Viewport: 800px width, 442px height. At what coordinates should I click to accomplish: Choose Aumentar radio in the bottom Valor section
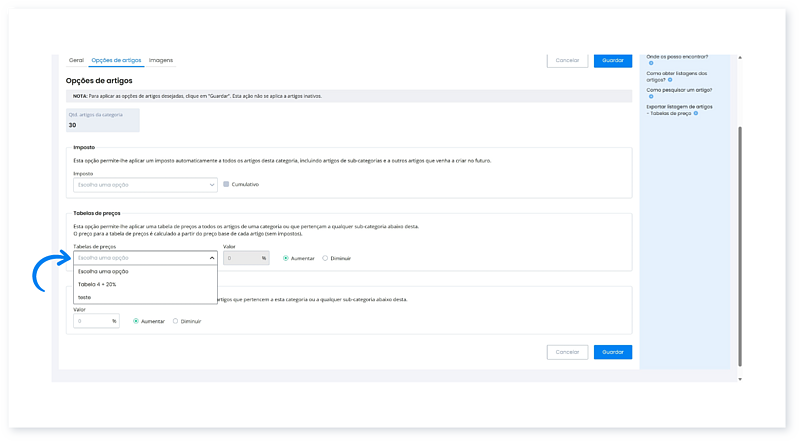pos(136,321)
